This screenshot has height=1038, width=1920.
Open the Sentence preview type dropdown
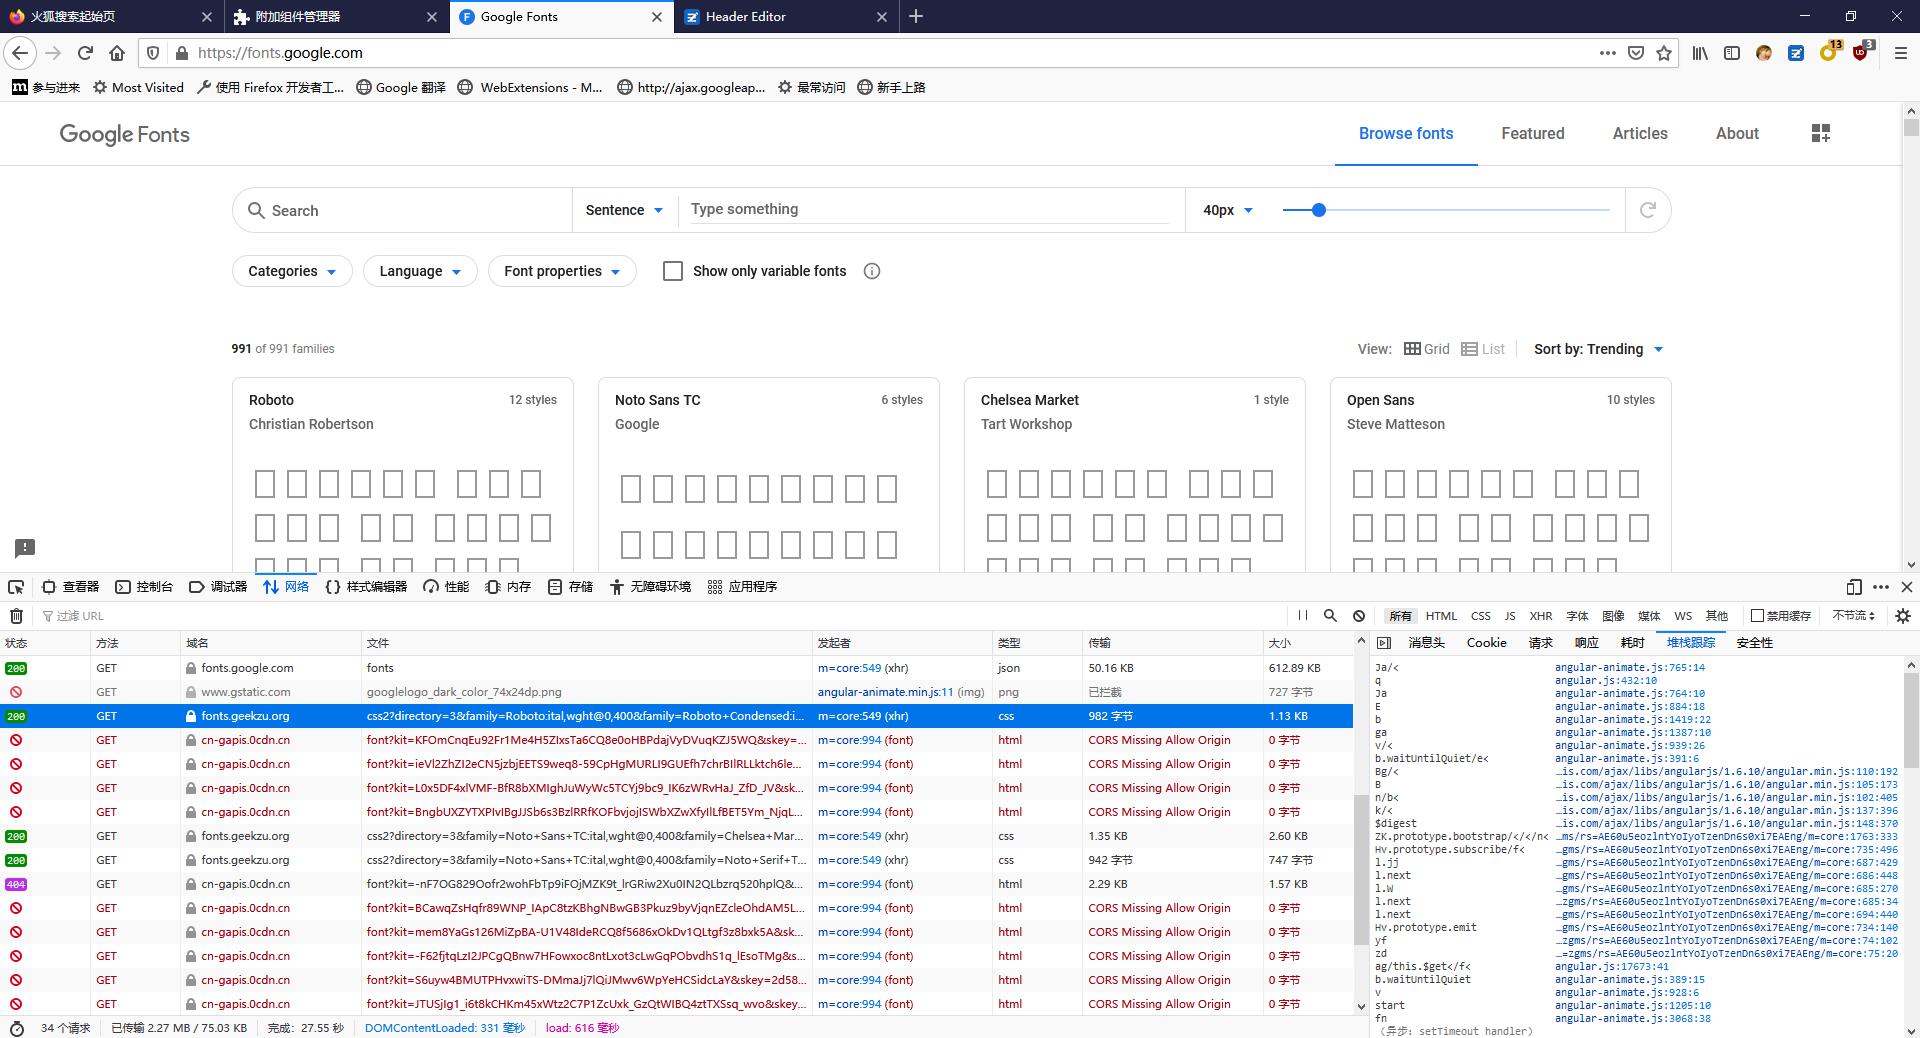pos(624,210)
